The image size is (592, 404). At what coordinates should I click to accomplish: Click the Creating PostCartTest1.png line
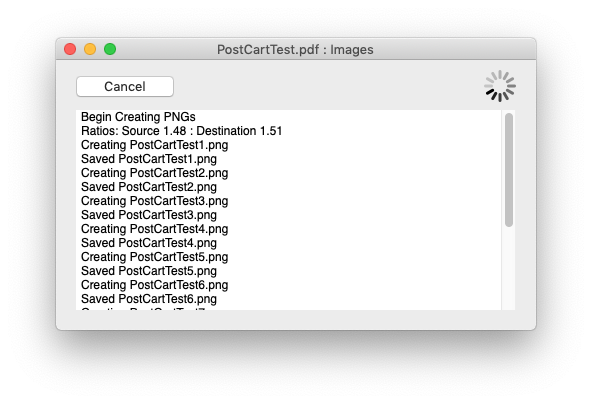154,145
